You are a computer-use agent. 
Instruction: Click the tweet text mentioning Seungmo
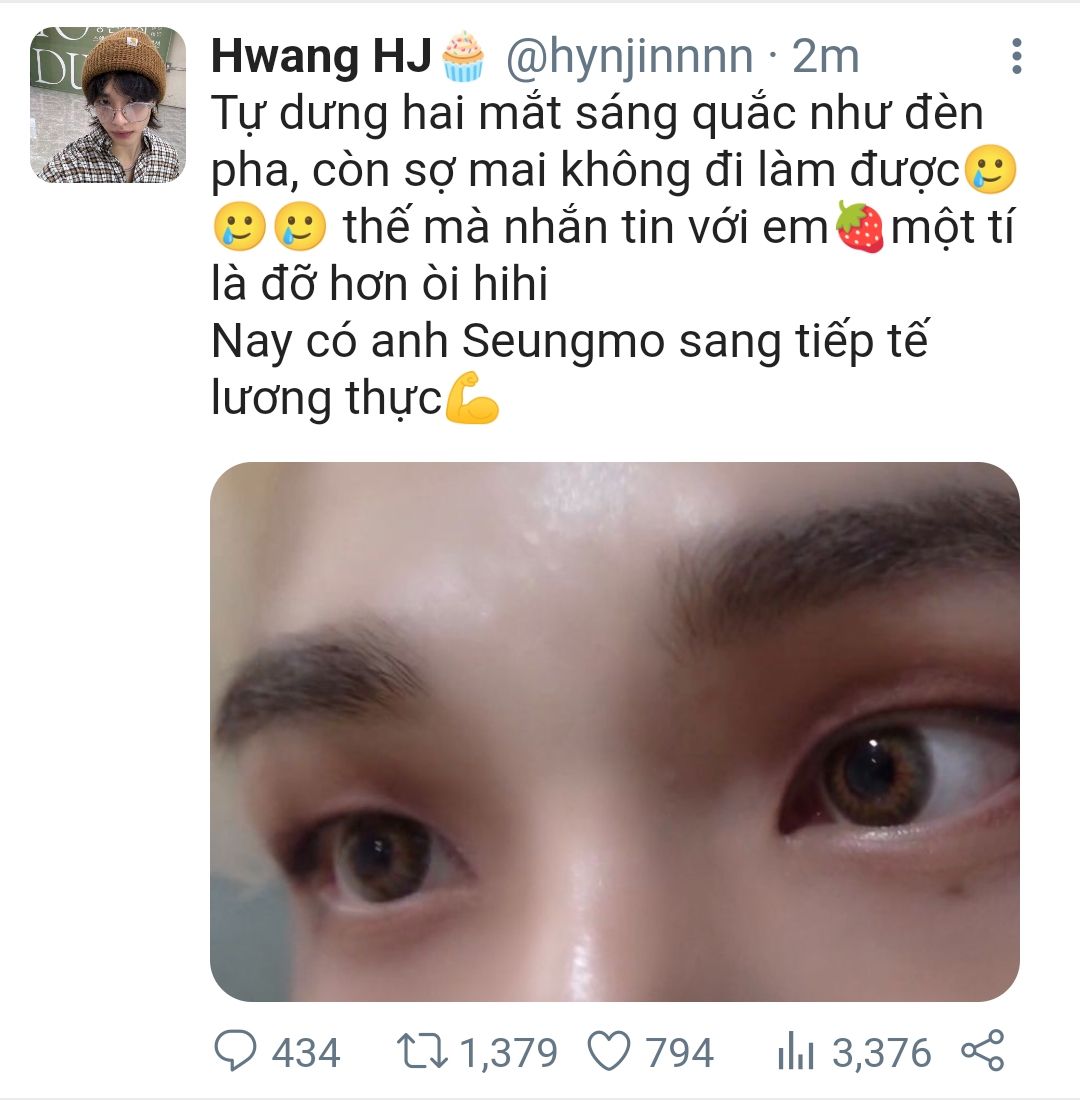click(570, 341)
